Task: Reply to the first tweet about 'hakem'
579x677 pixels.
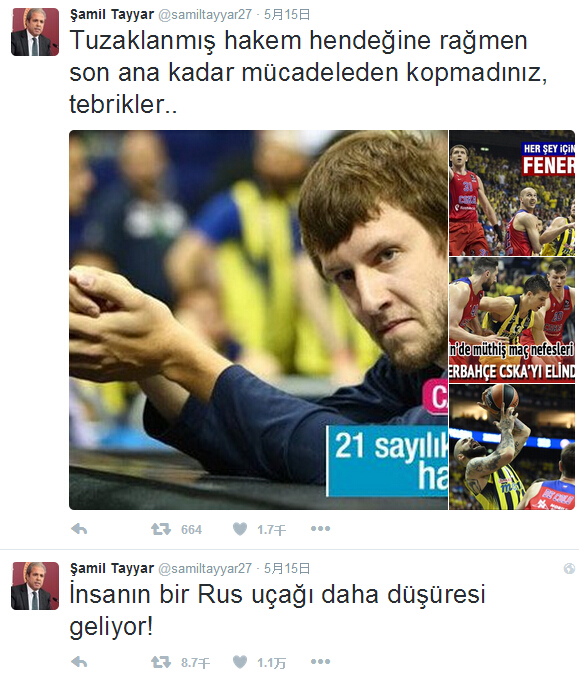Action: point(79,529)
